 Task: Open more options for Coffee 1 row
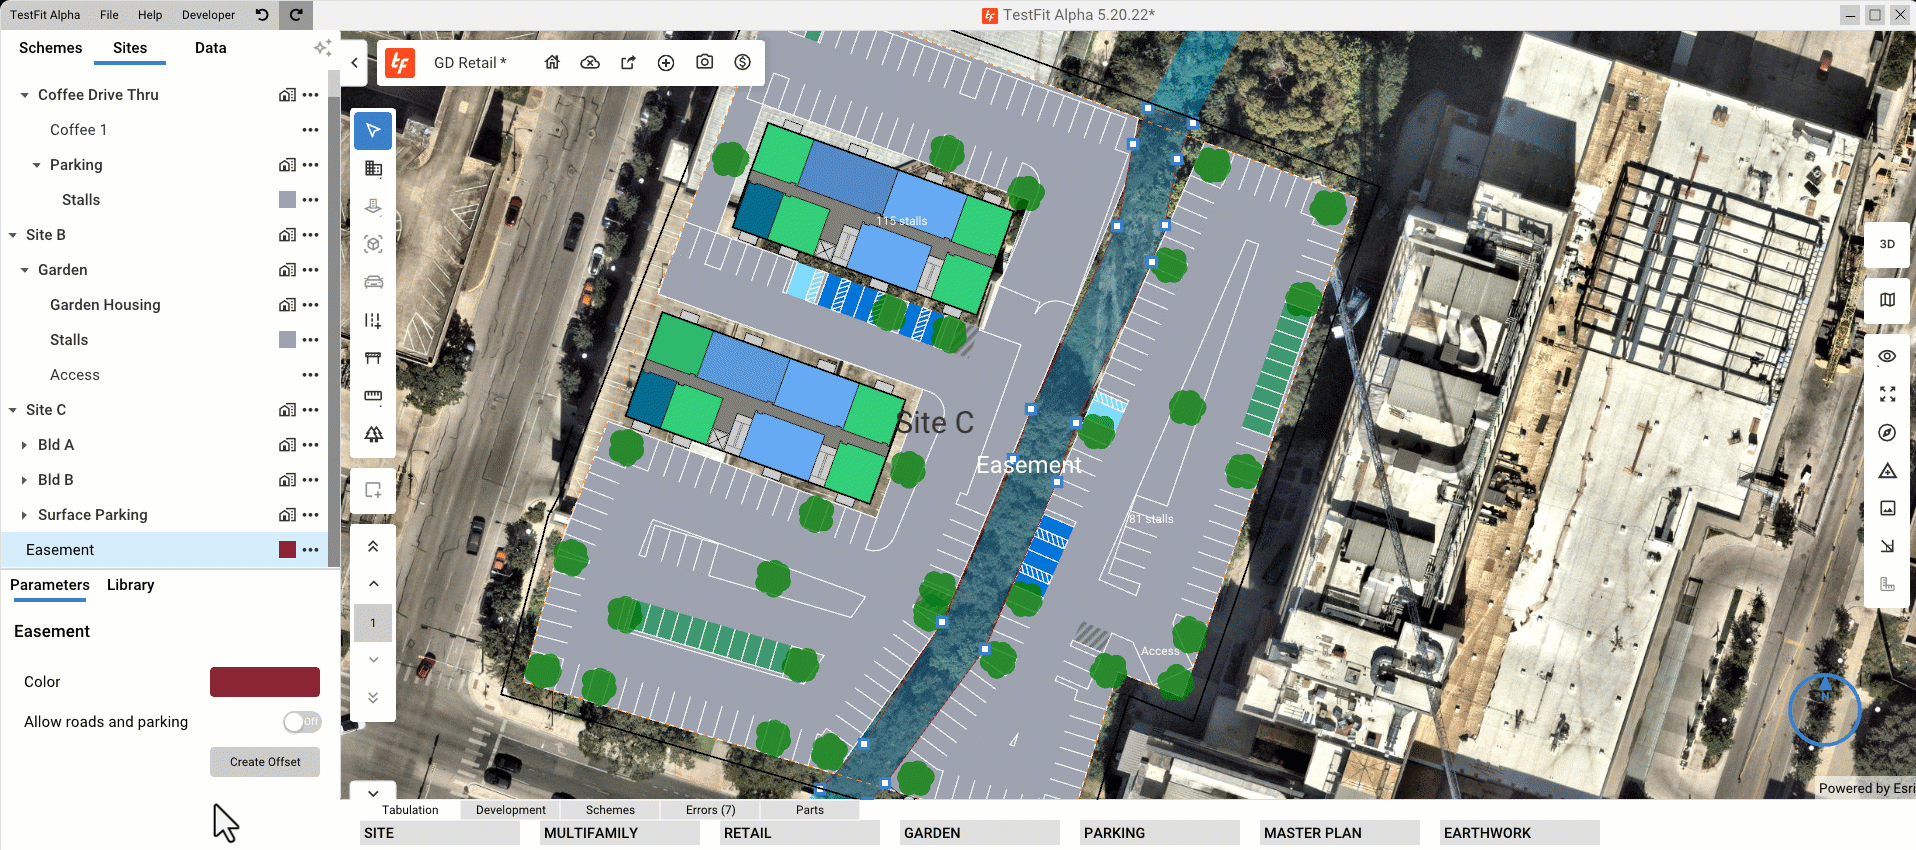pos(310,130)
